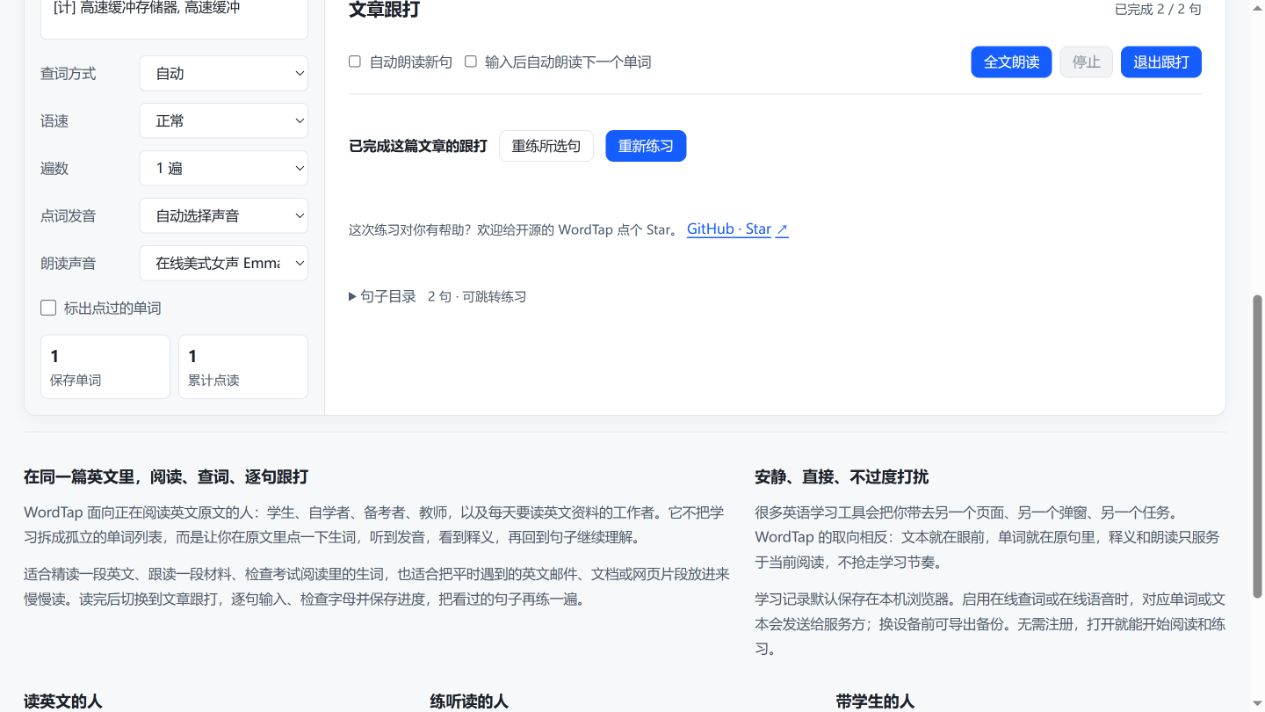Click the scrollbar up arrow
1265x712 pixels.
click(x=1257, y=8)
